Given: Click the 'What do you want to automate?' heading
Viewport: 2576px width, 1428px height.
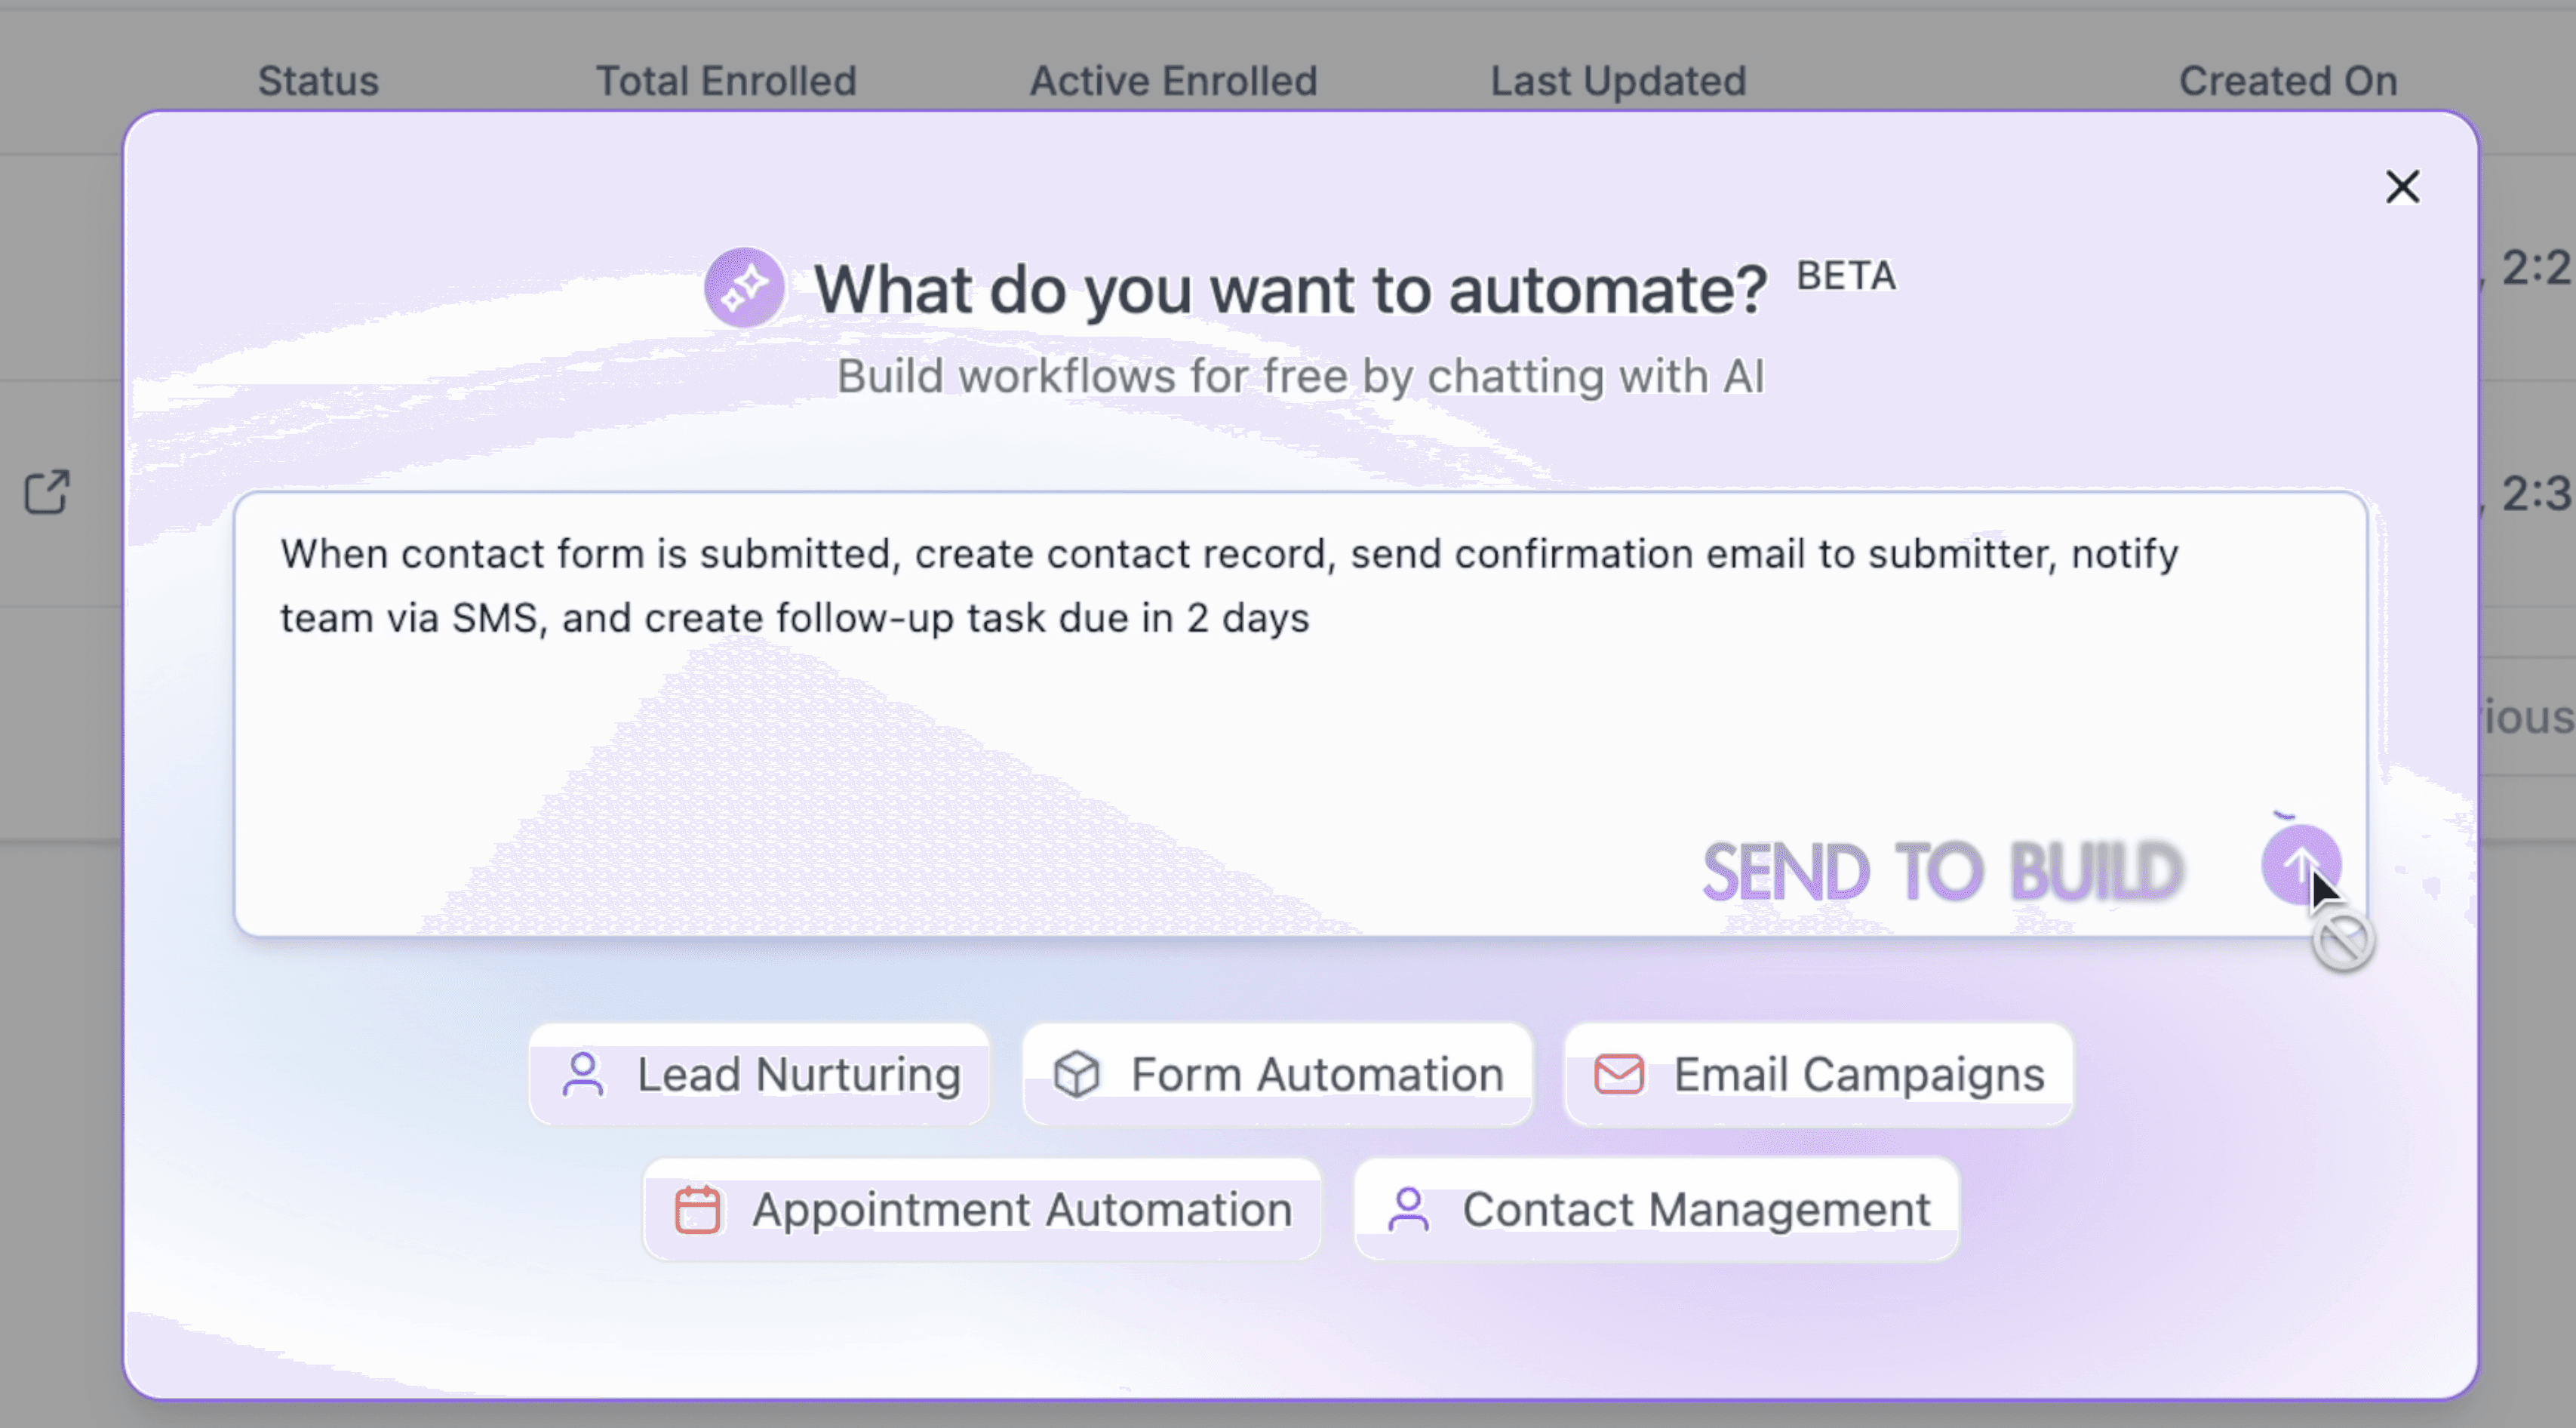Looking at the screenshot, I should 1290,290.
